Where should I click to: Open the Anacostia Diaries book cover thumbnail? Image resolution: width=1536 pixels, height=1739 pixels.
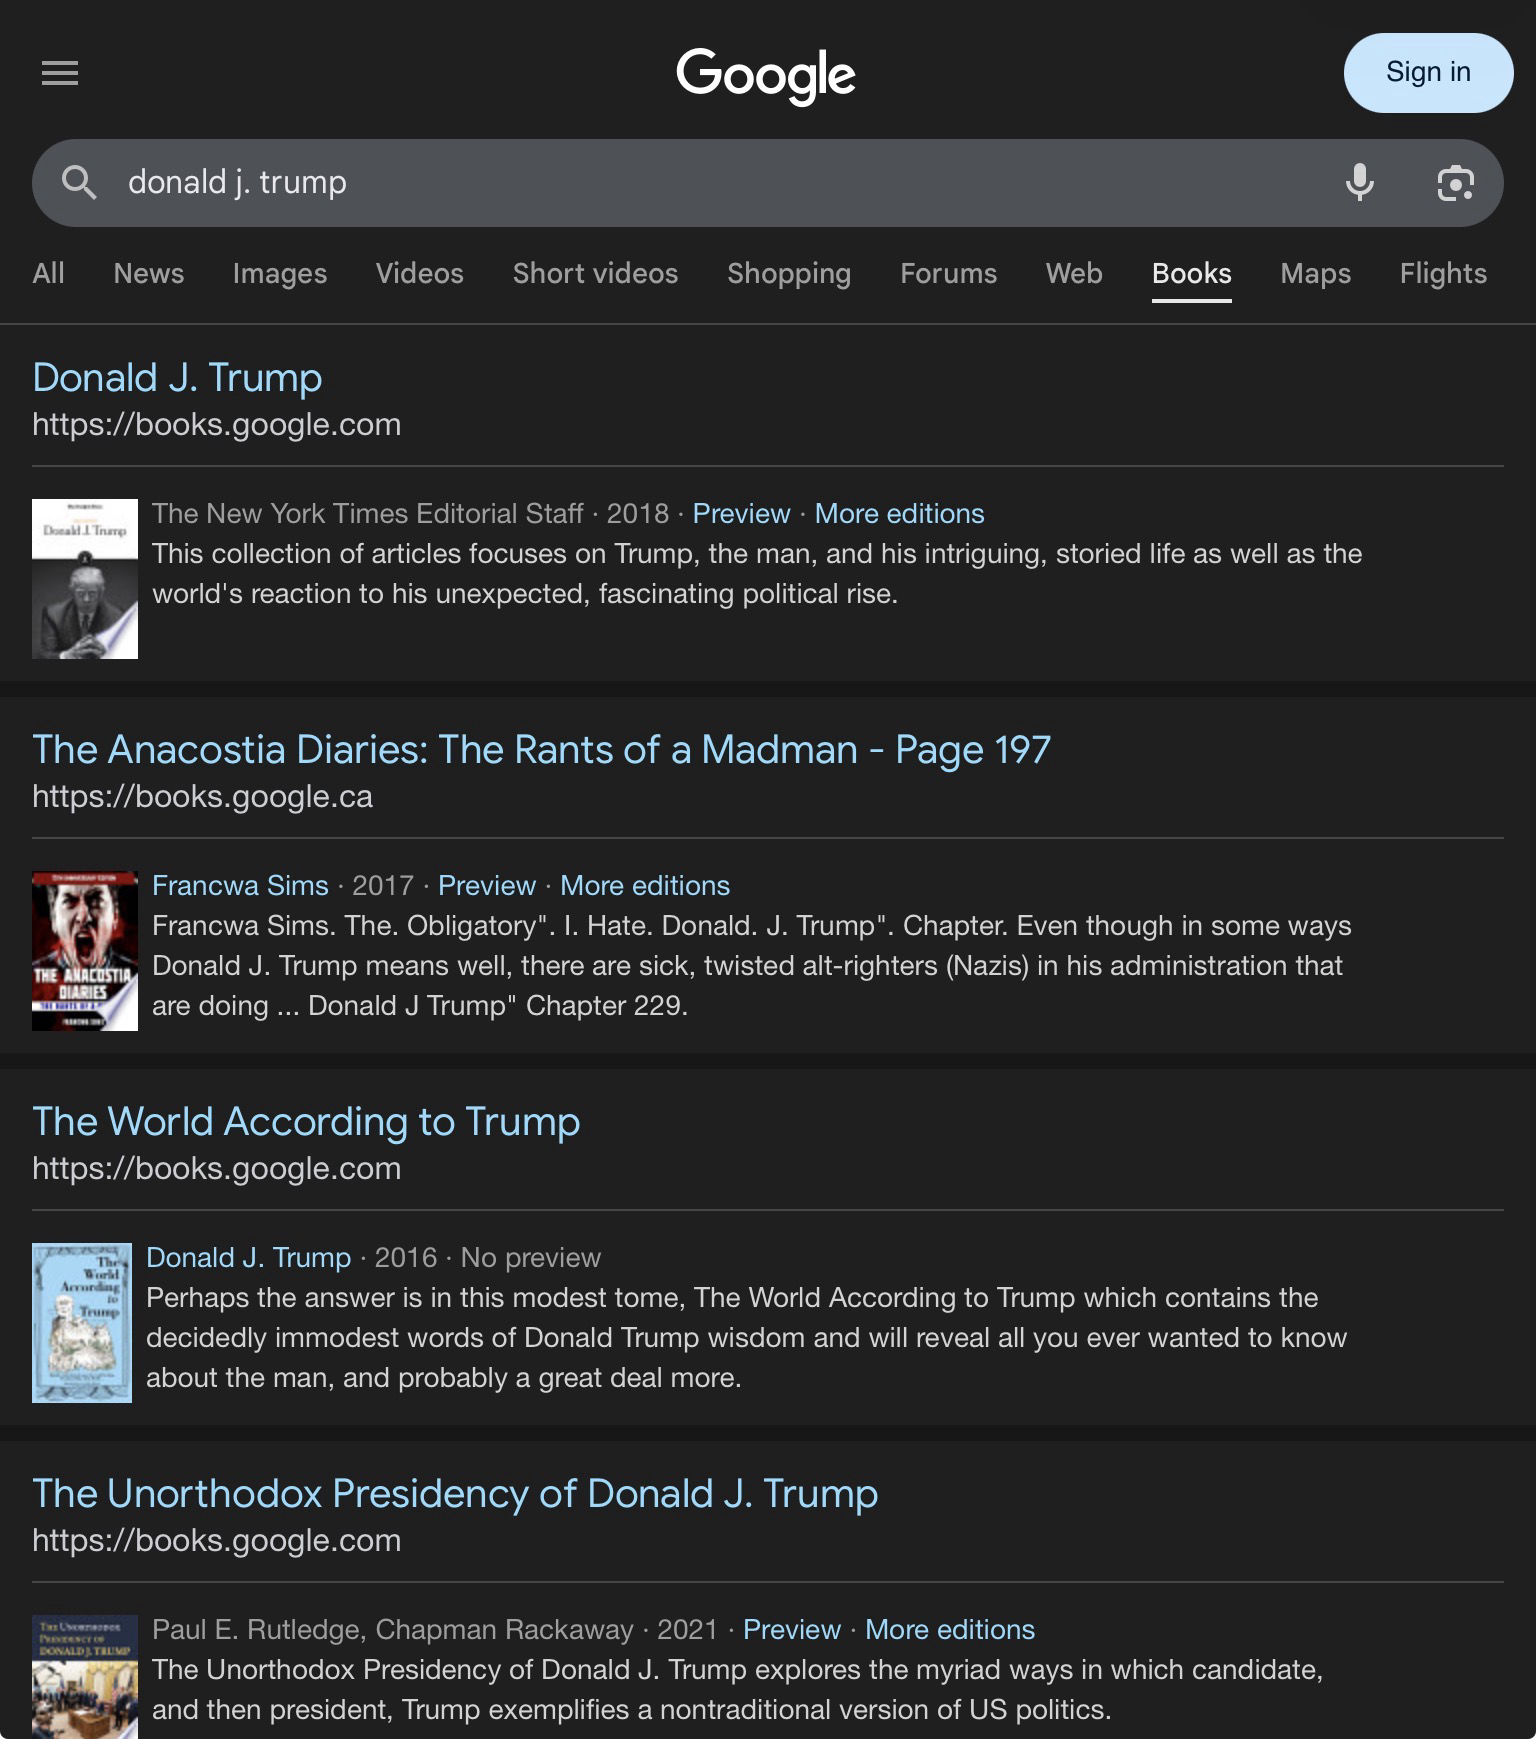tap(85, 951)
